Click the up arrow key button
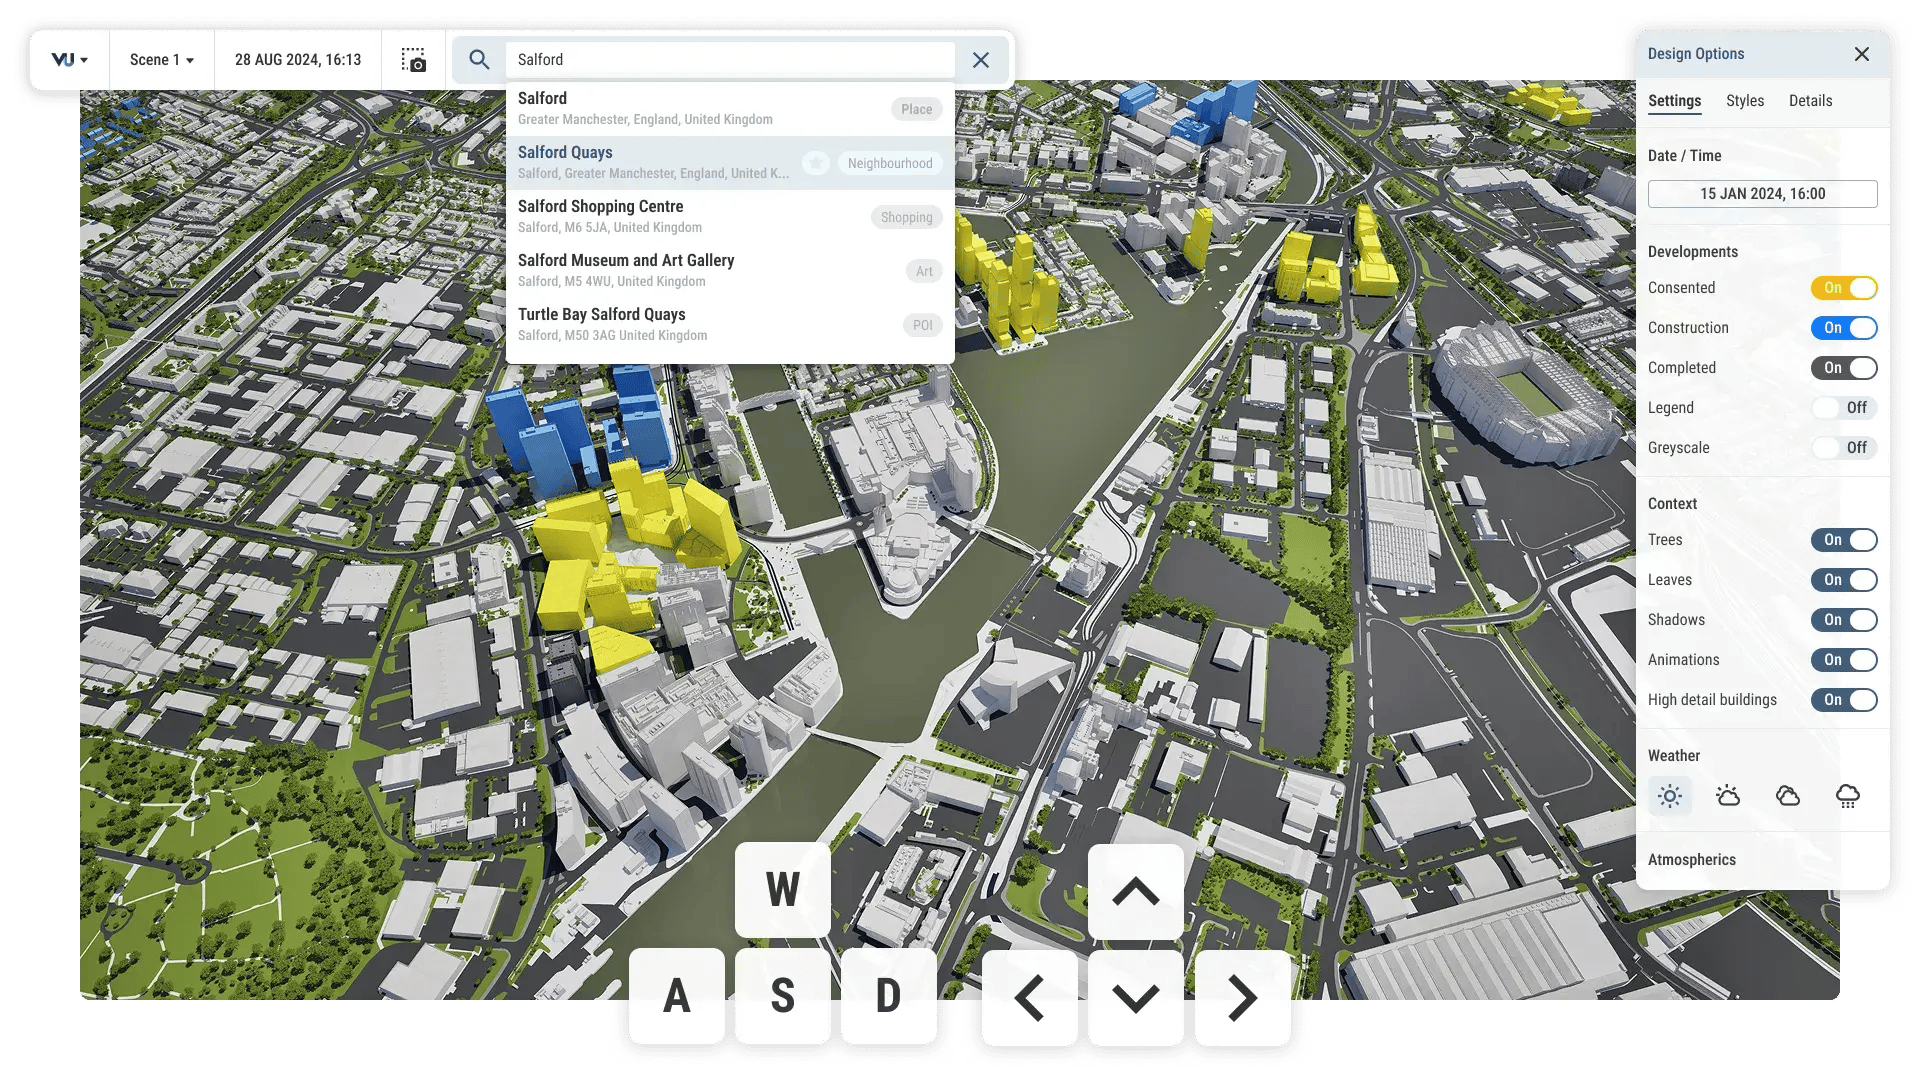The image size is (1920, 1080). pyautogui.click(x=1136, y=891)
